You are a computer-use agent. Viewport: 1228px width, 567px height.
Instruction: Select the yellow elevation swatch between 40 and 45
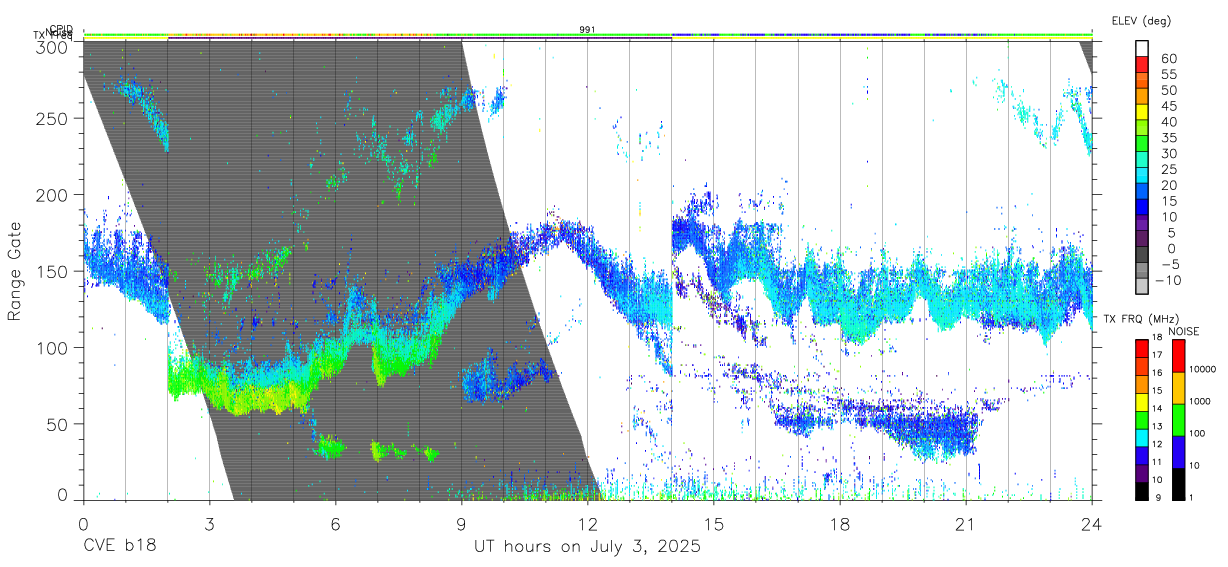(1143, 113)
